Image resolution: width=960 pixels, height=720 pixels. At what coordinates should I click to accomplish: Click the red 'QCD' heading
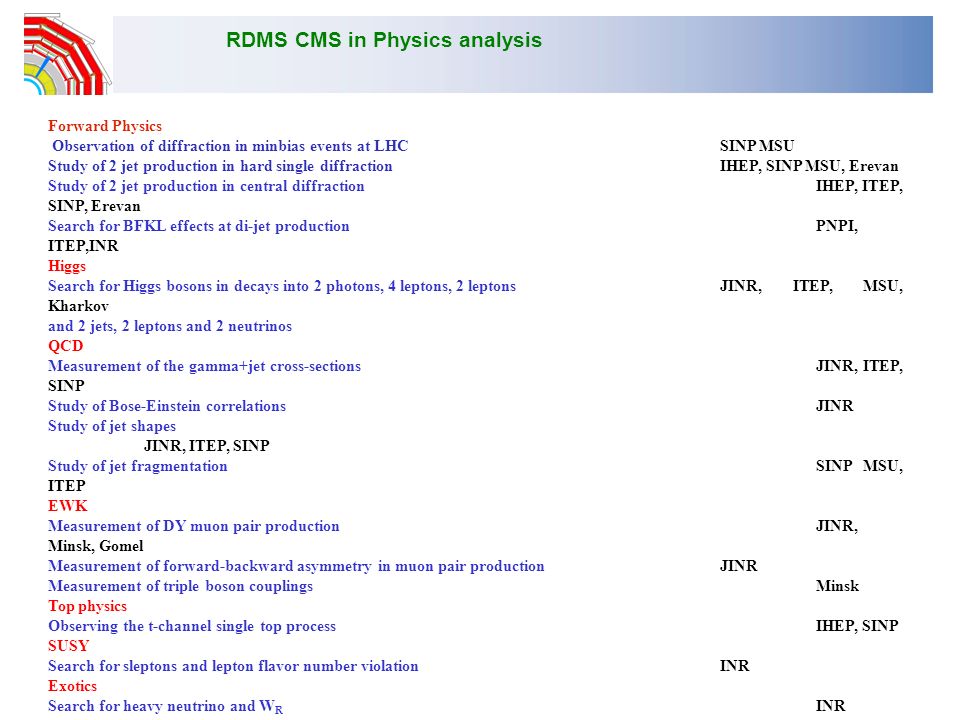(x=66, y=346)
